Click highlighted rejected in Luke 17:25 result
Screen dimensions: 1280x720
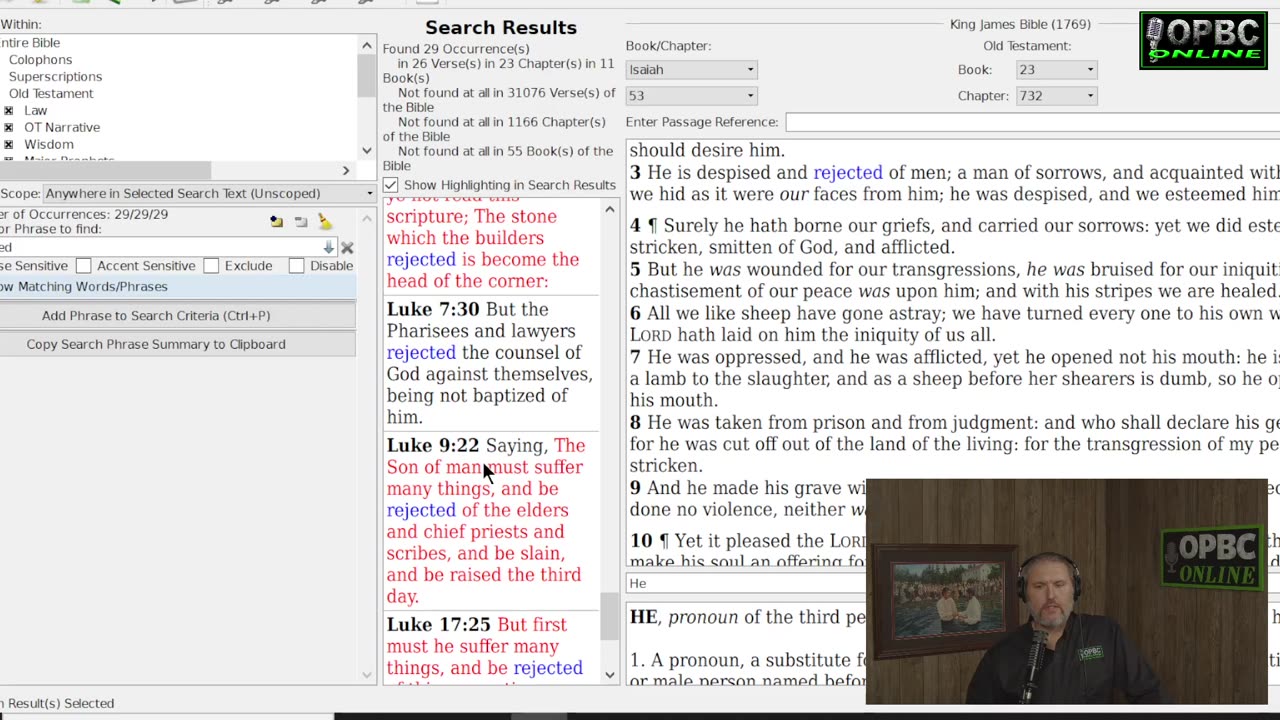click(x=548, y=668)
